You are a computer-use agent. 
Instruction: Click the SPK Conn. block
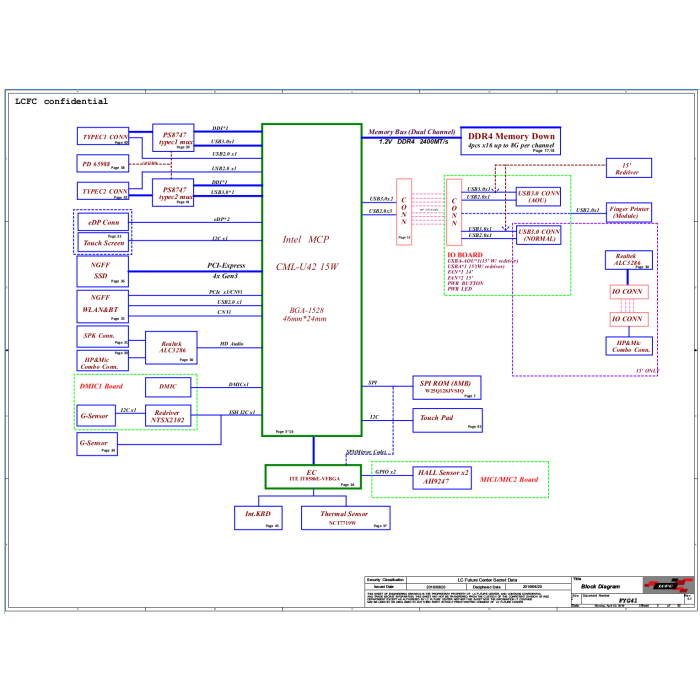pyautogui.click(x=103, y=336)
